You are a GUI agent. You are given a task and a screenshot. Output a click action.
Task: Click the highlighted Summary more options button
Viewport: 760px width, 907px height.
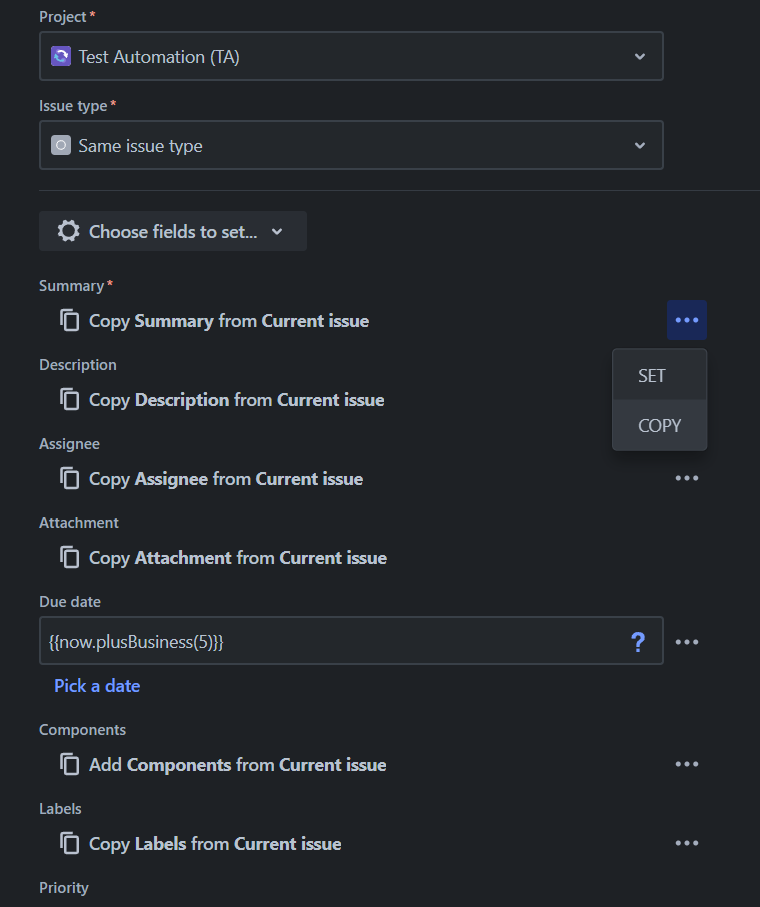pos(687,320)
